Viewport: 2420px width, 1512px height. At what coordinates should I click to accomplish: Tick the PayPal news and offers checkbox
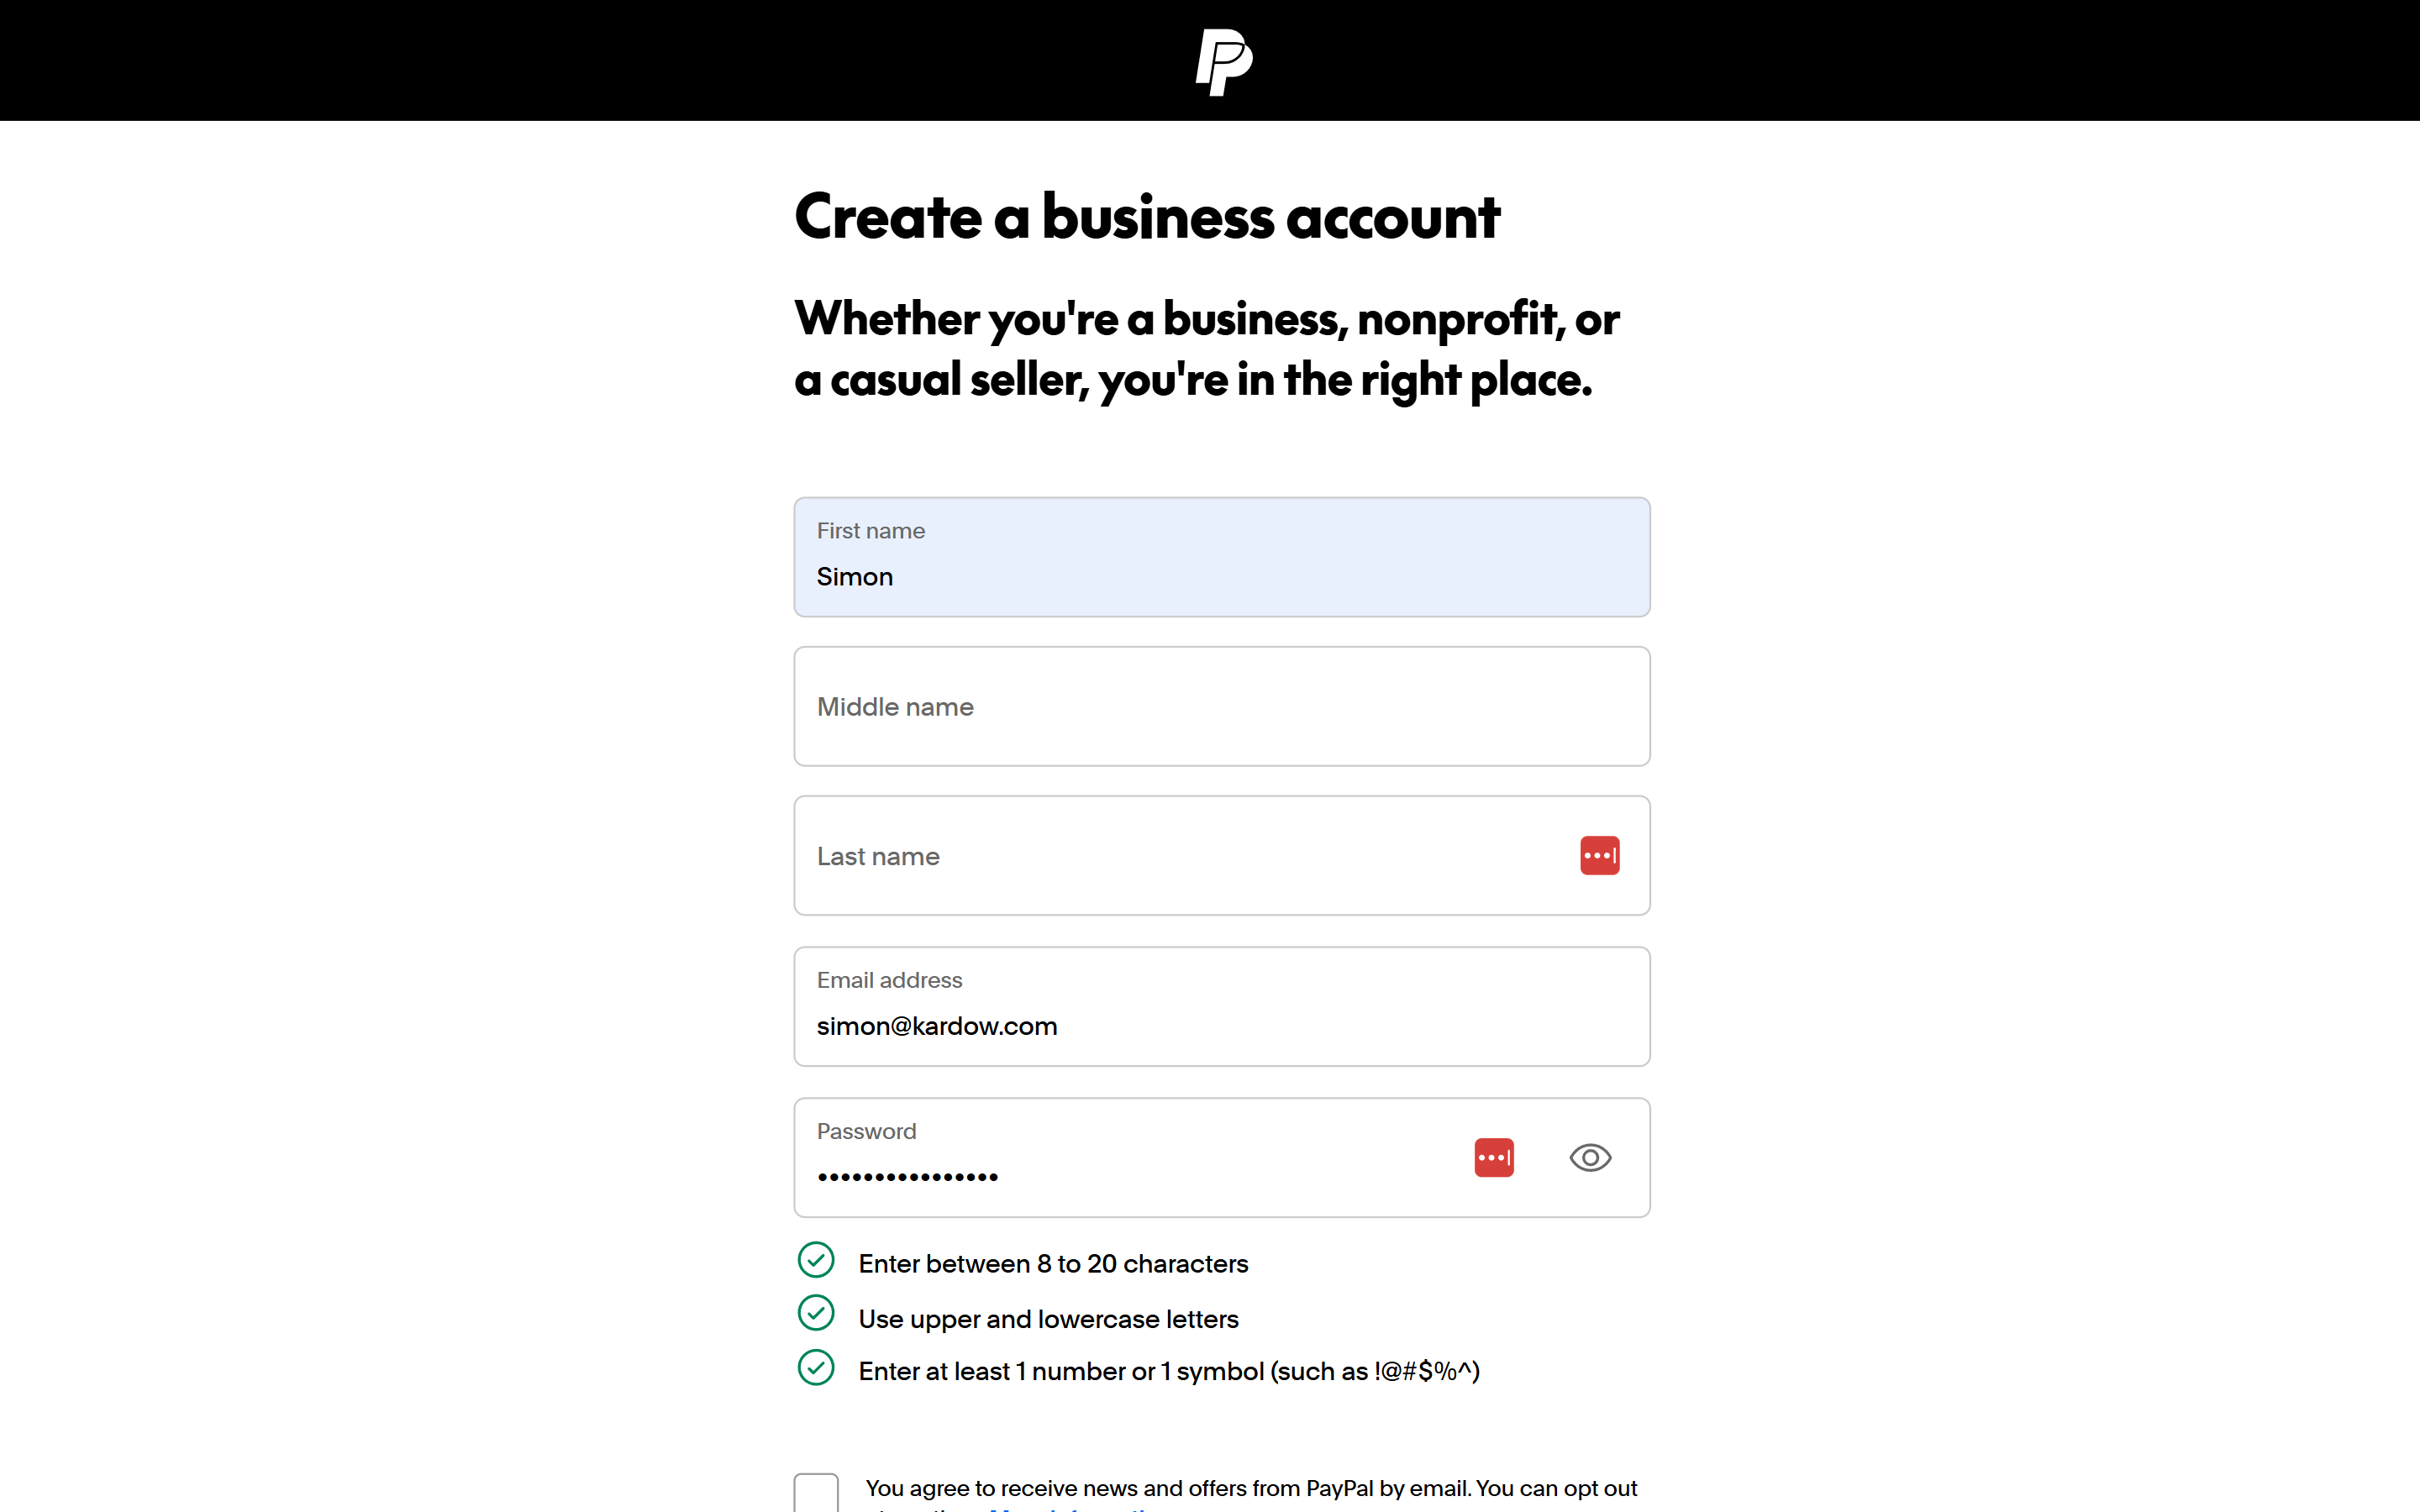tap(816, 1494)
